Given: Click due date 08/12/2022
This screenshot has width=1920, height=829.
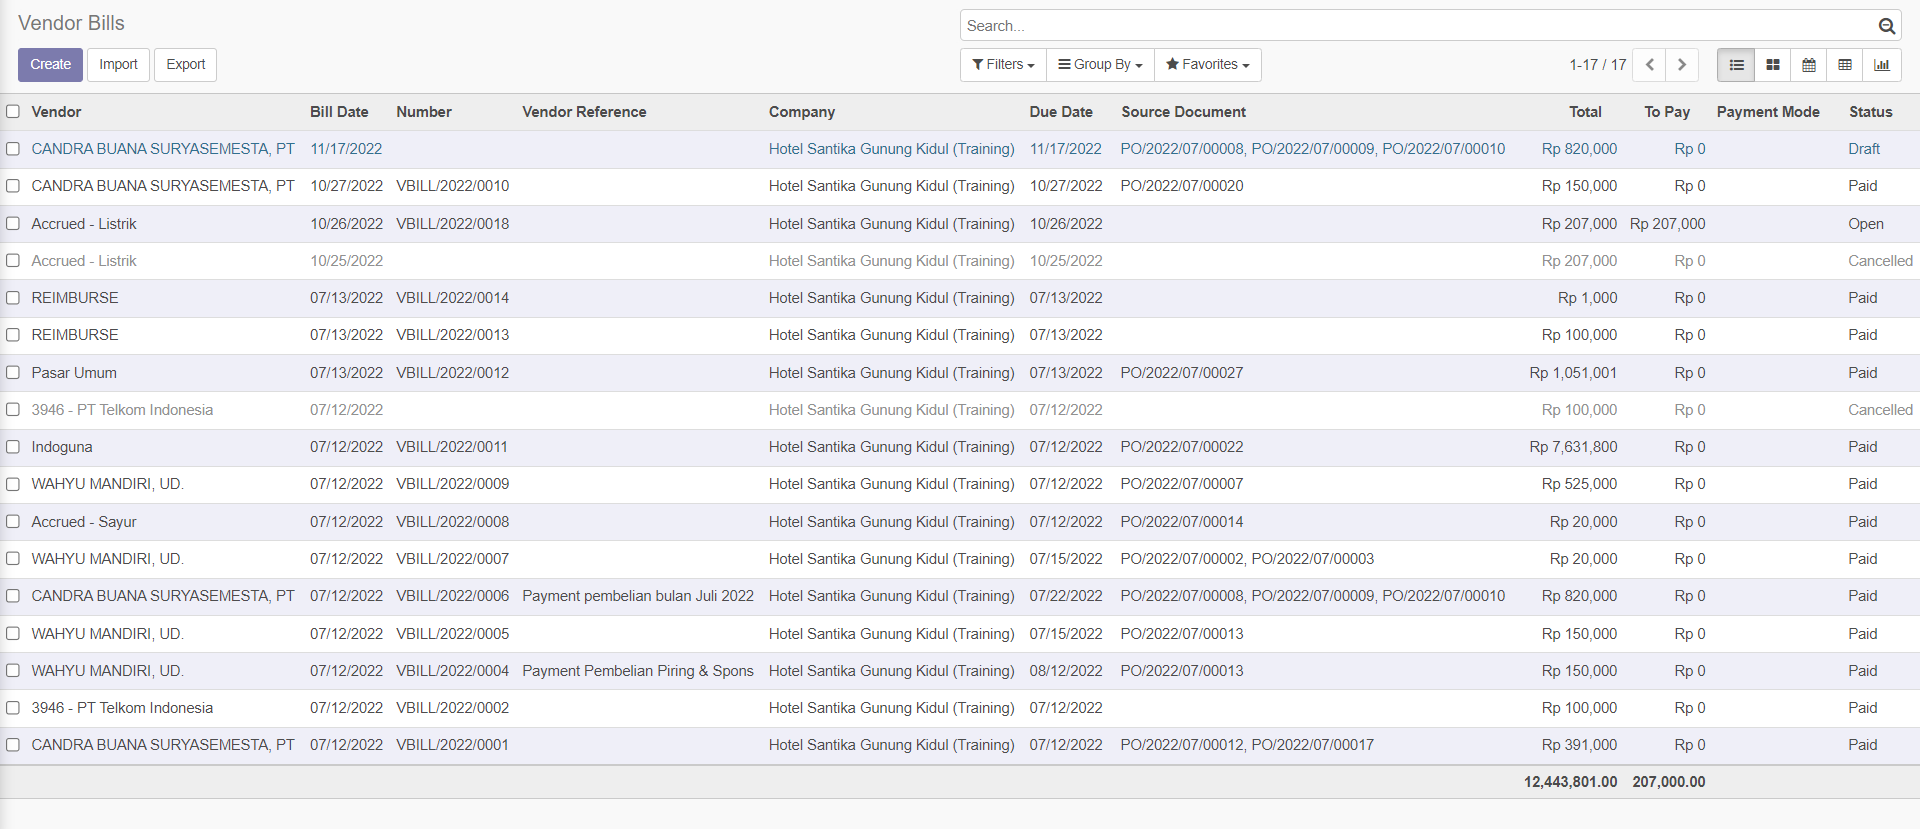Looking at the screenshot, I should point(1066,671).
